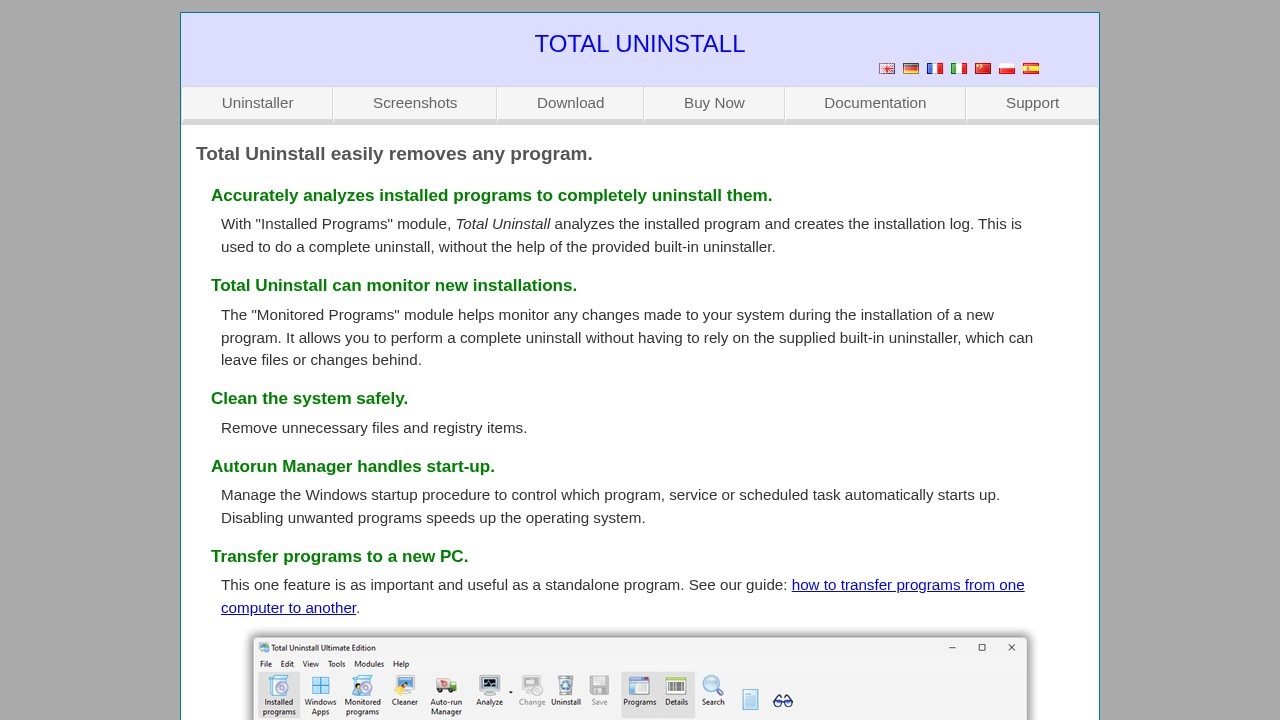Switch to Spanish via the Spain flag
Viewport: 1280px width, 720px height.
(x=1031, y=69)
